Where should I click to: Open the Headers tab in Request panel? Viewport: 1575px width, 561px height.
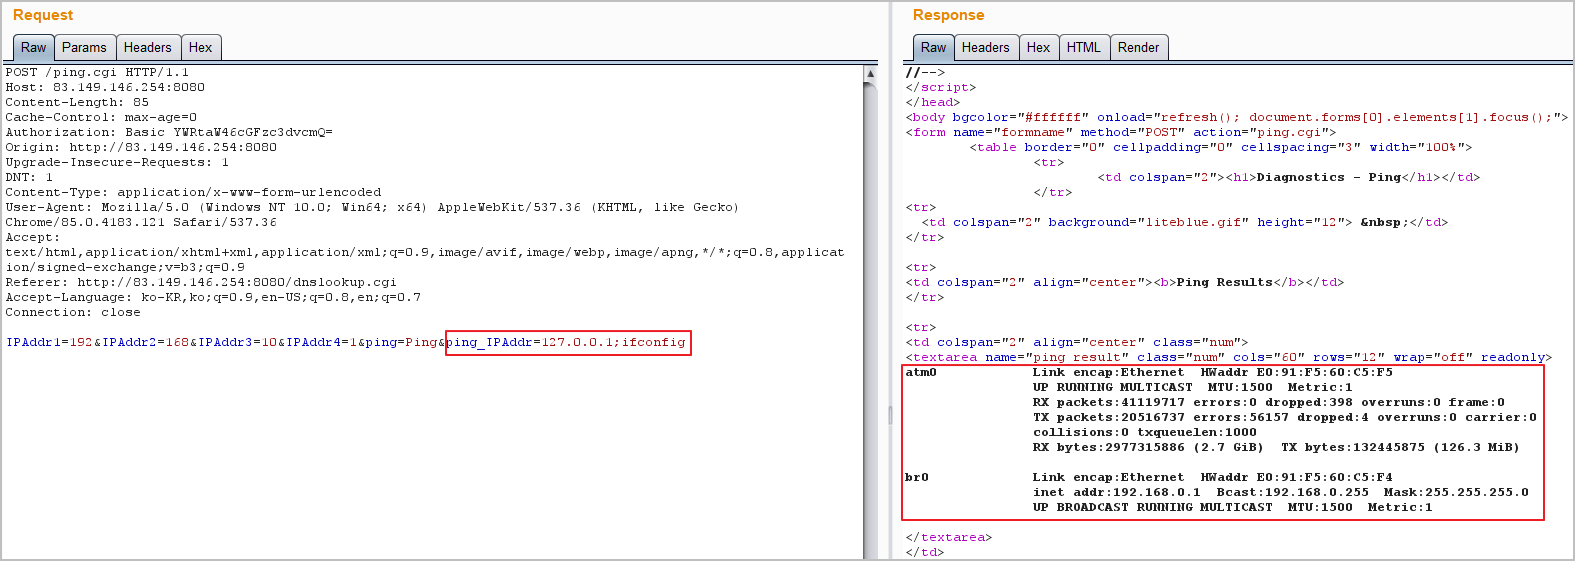point(148,47)
